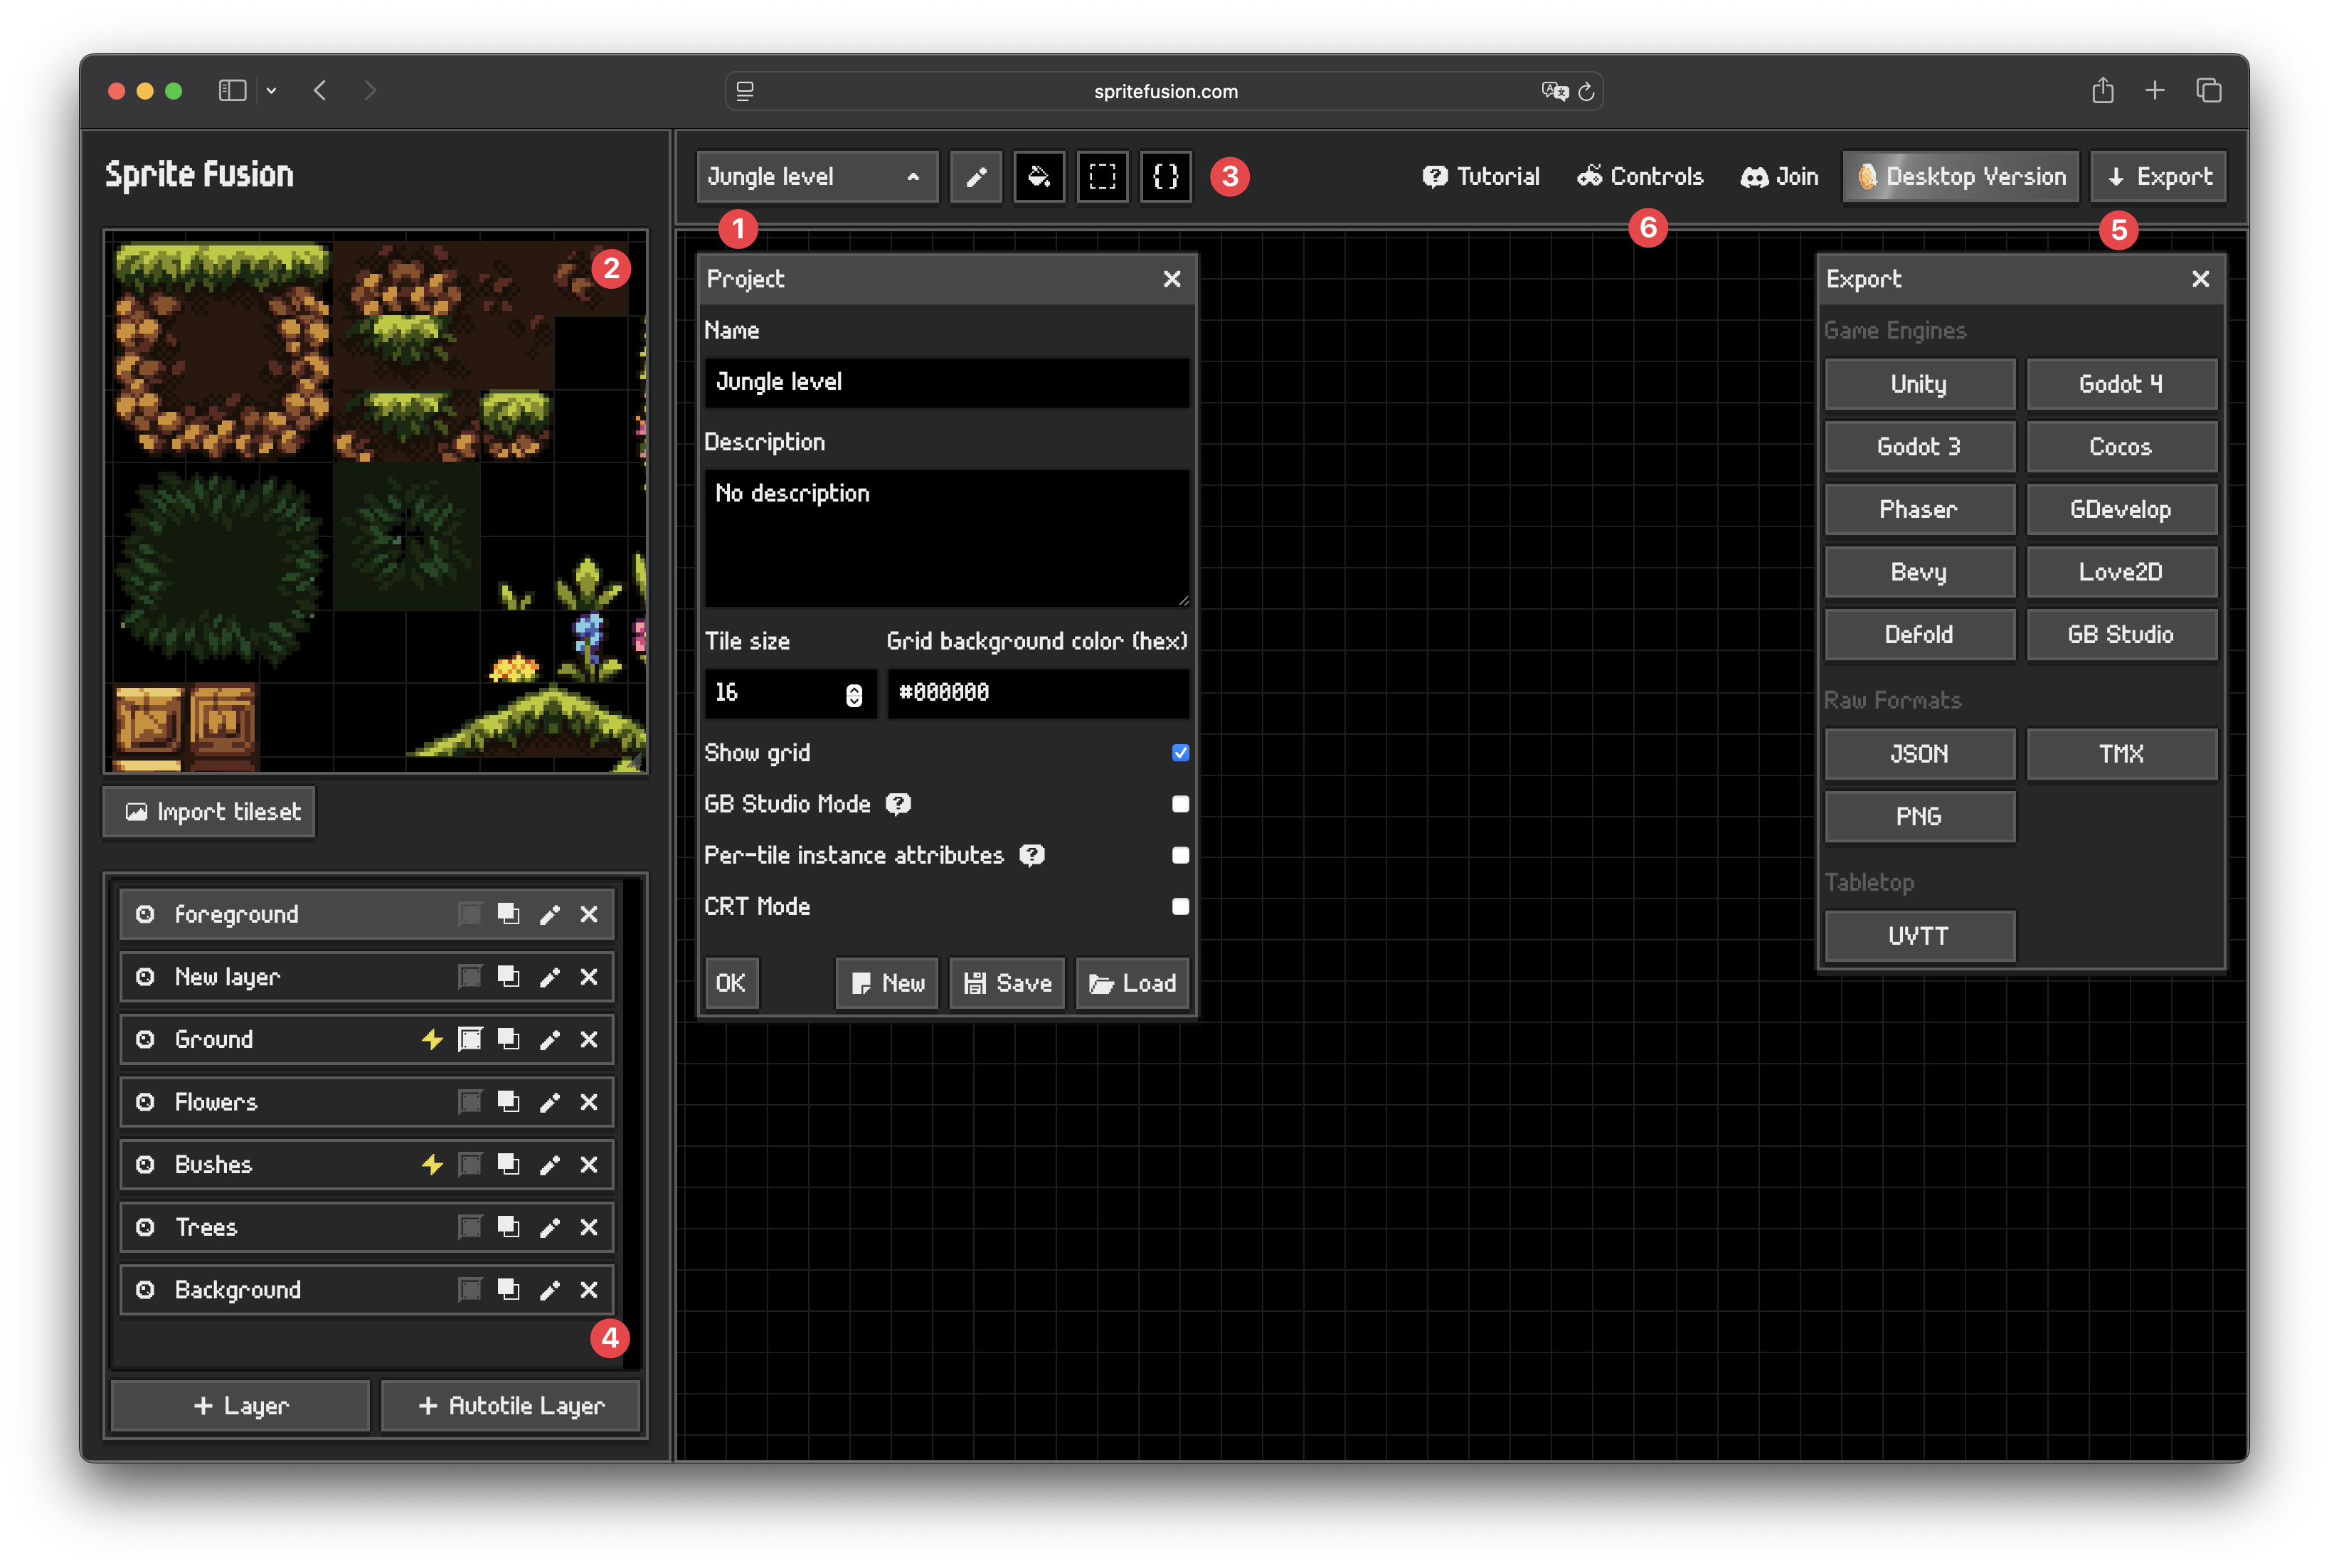This screenshot has width=2329, height=1568.
Task: Click Import tileset button
Action: [209, 812]
